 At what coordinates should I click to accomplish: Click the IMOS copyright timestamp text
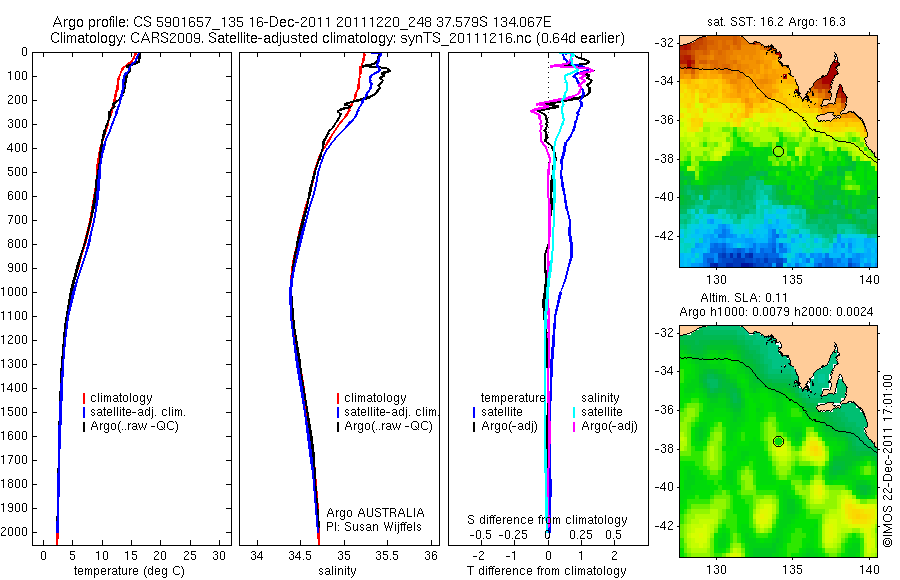pos(887,461)
